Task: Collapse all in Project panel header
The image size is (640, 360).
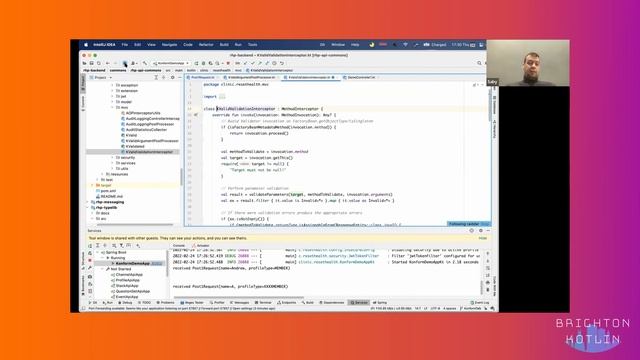Action: [164, 78]
